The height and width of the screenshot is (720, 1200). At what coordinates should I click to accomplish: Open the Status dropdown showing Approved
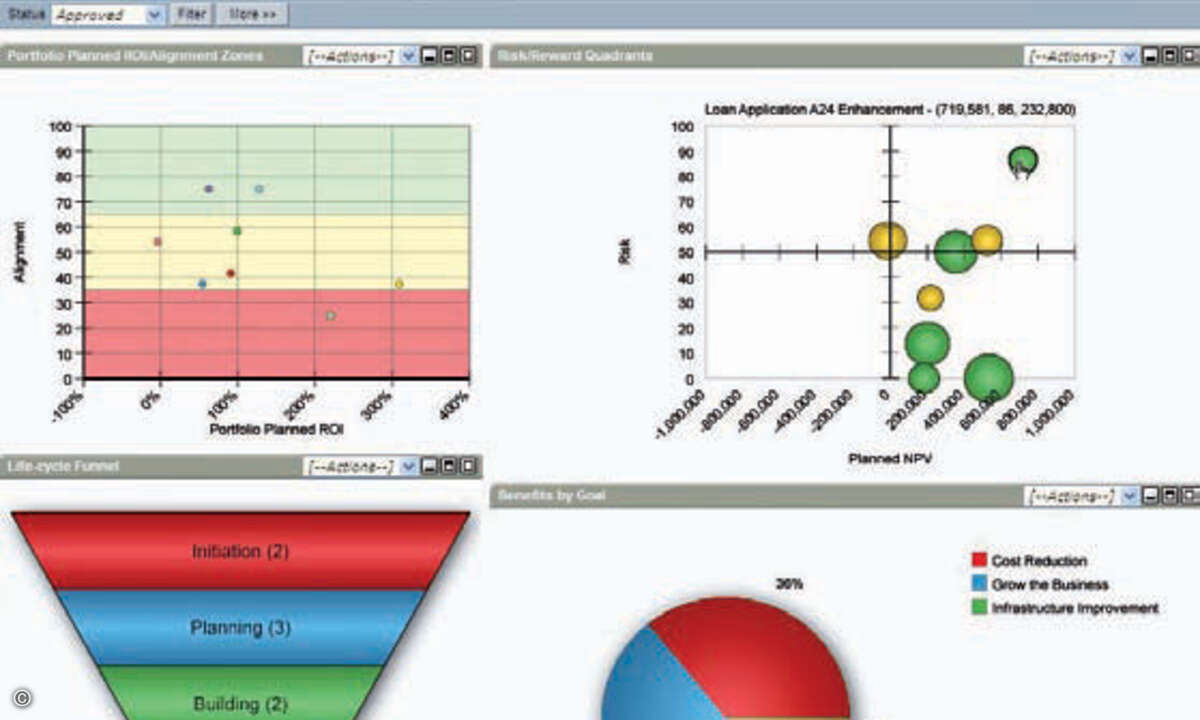tap(107, 15)
